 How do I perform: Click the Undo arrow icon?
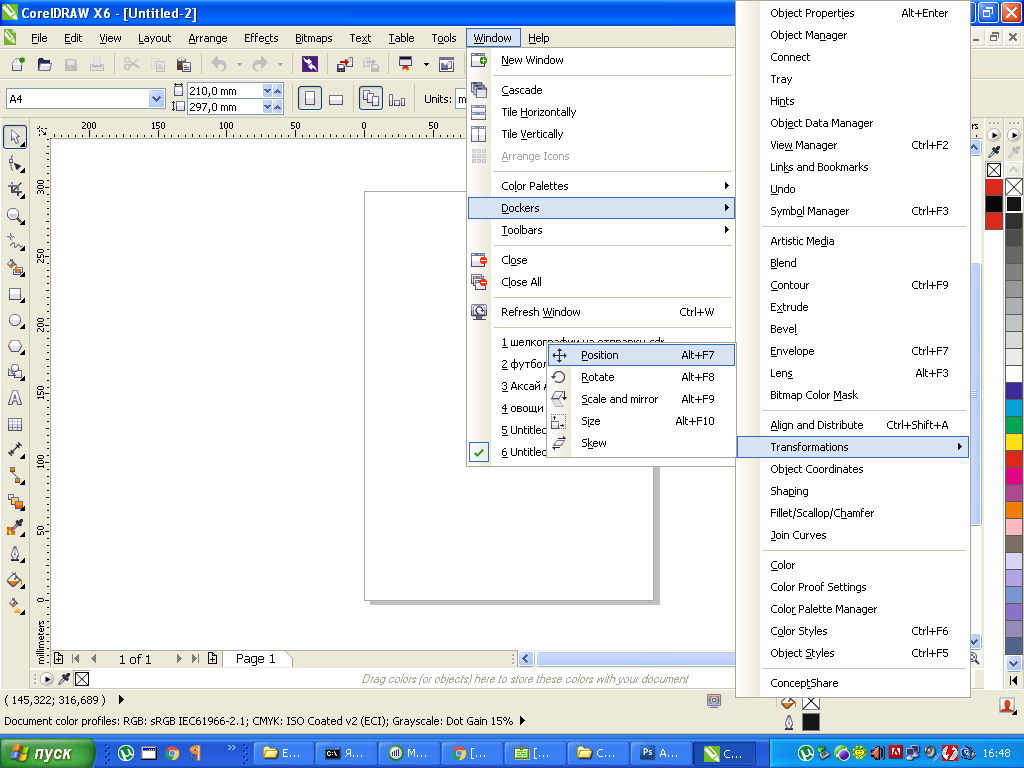[x=219, y=64]
